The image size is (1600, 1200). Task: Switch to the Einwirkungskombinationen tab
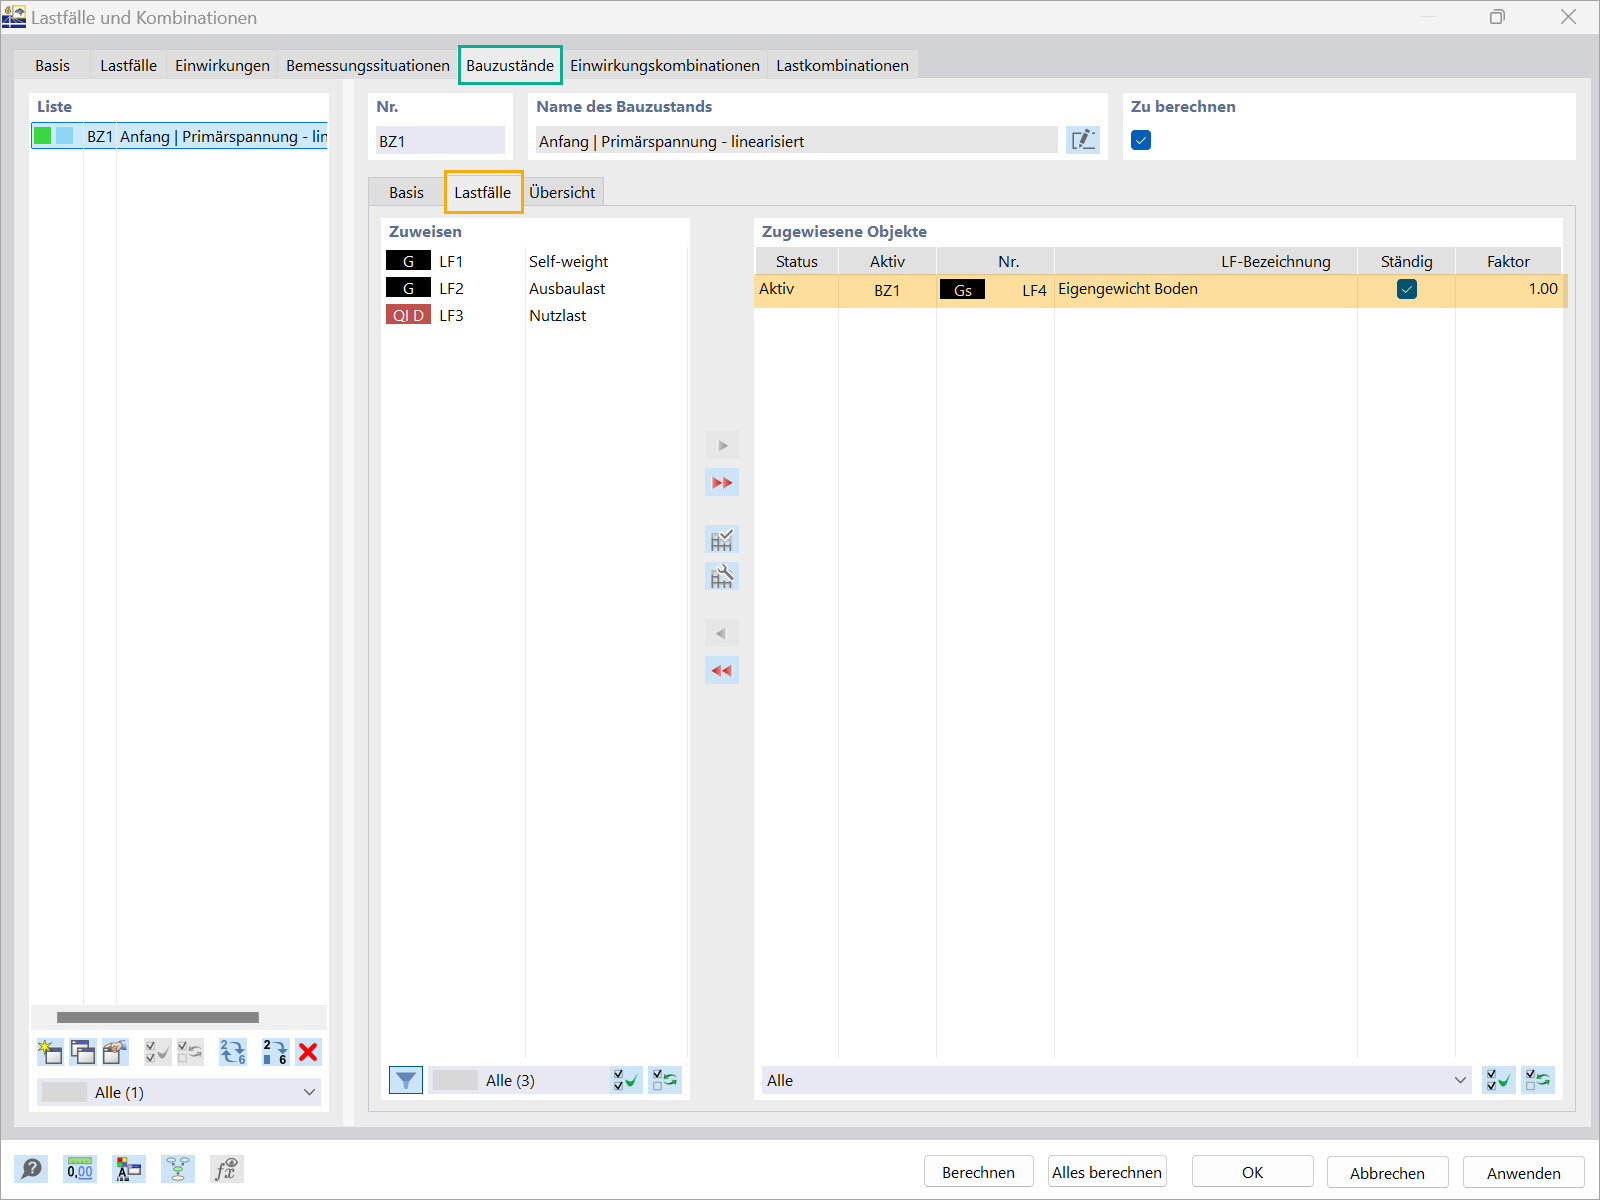(665, 65)
